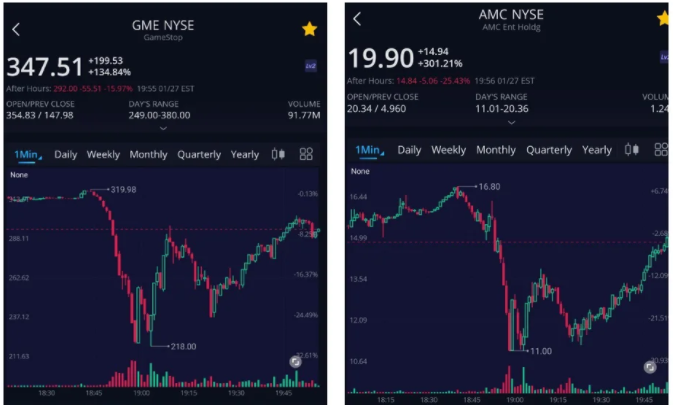
Task: Switch GME chart to Monthly
Action: coord(149,154)
